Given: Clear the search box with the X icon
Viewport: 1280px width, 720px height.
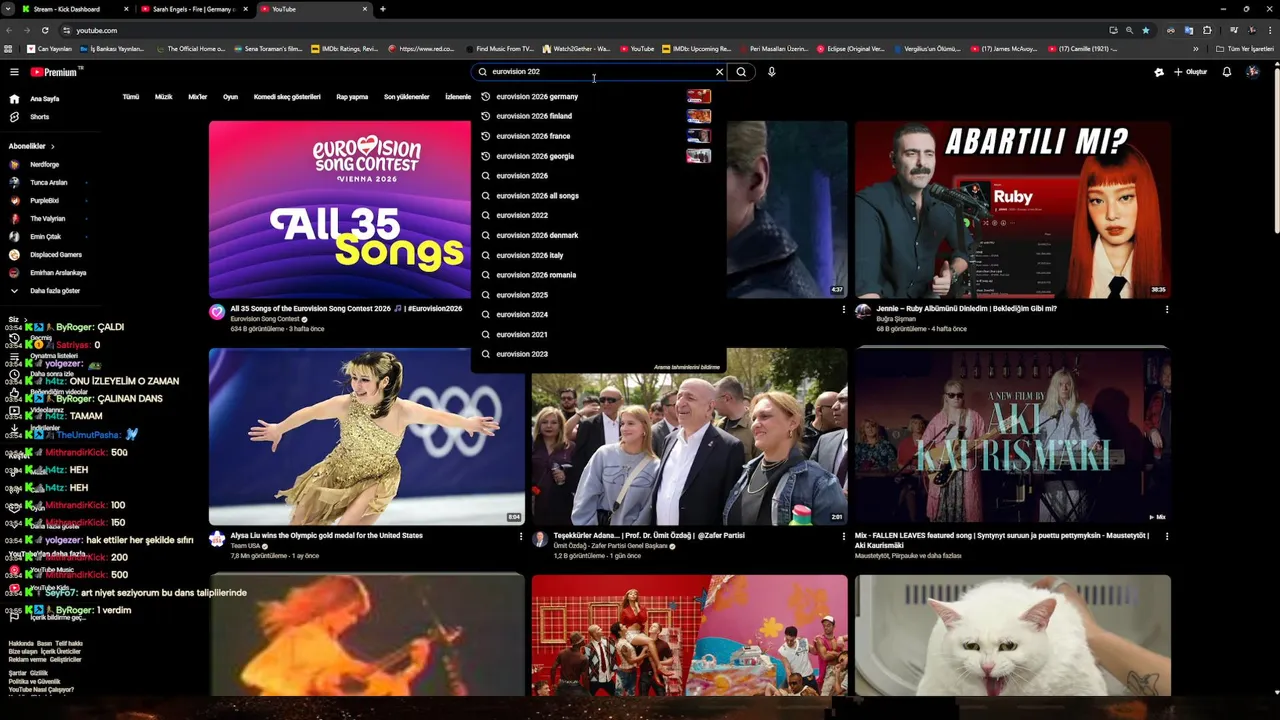Looking at the screenshot, I should coord(719,72).
